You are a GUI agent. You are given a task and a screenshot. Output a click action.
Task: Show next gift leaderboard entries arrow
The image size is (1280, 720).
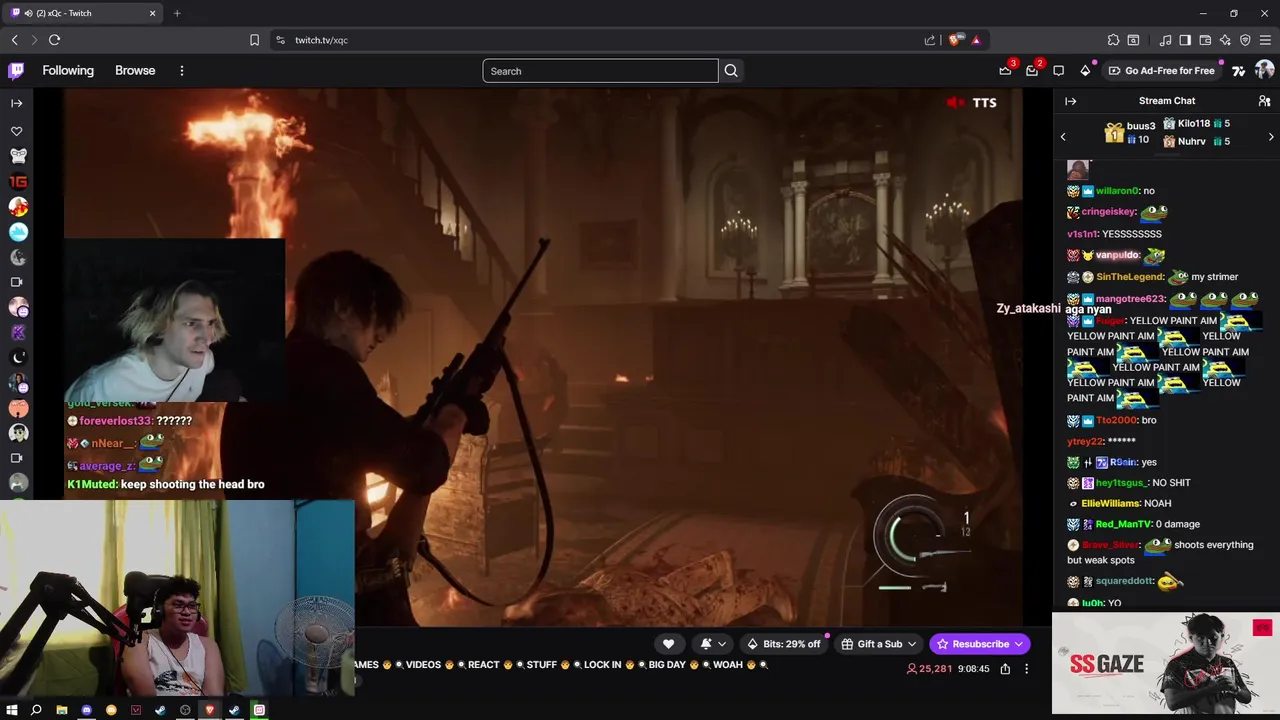[1271, 136]
